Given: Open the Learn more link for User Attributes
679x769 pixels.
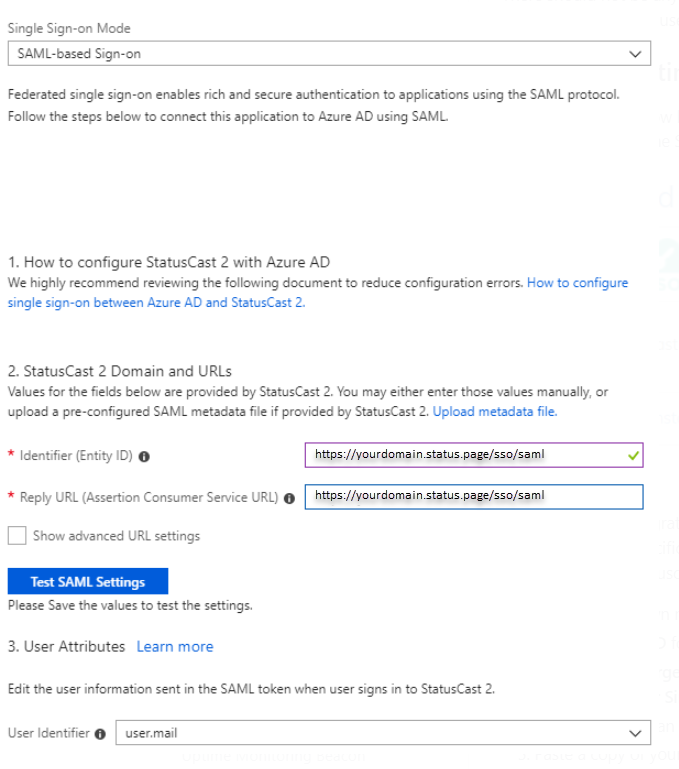Looking at the screenshot, I should pos(175,647).
